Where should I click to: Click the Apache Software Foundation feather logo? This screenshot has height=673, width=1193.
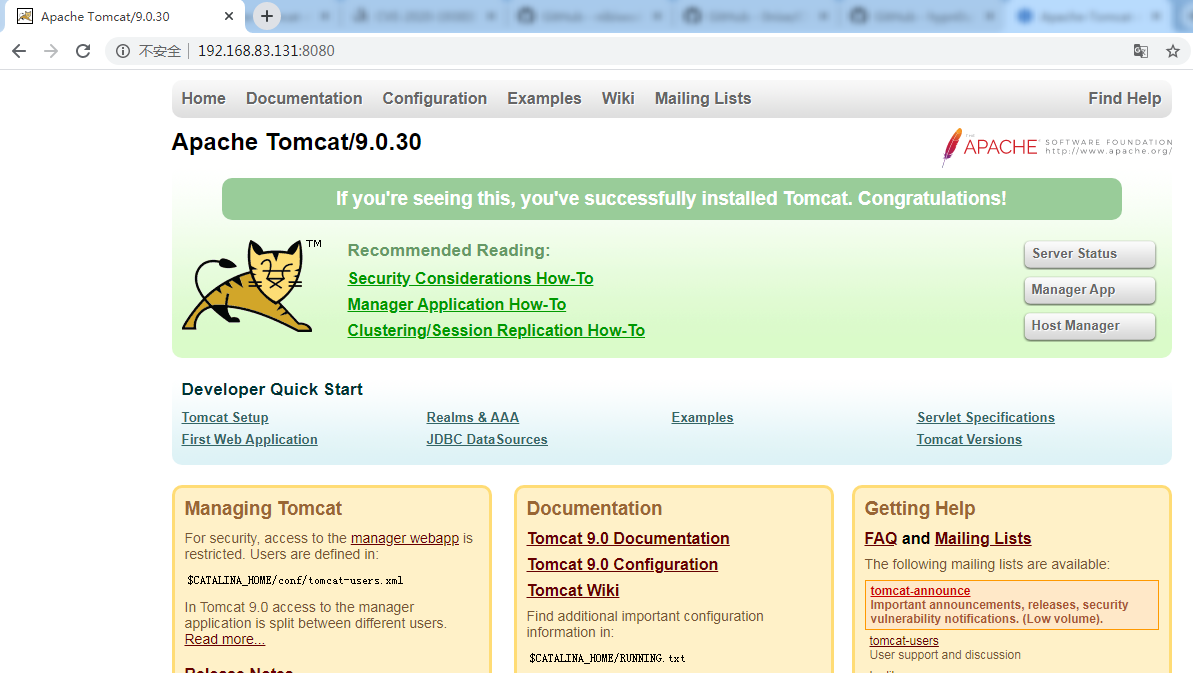1056,147
